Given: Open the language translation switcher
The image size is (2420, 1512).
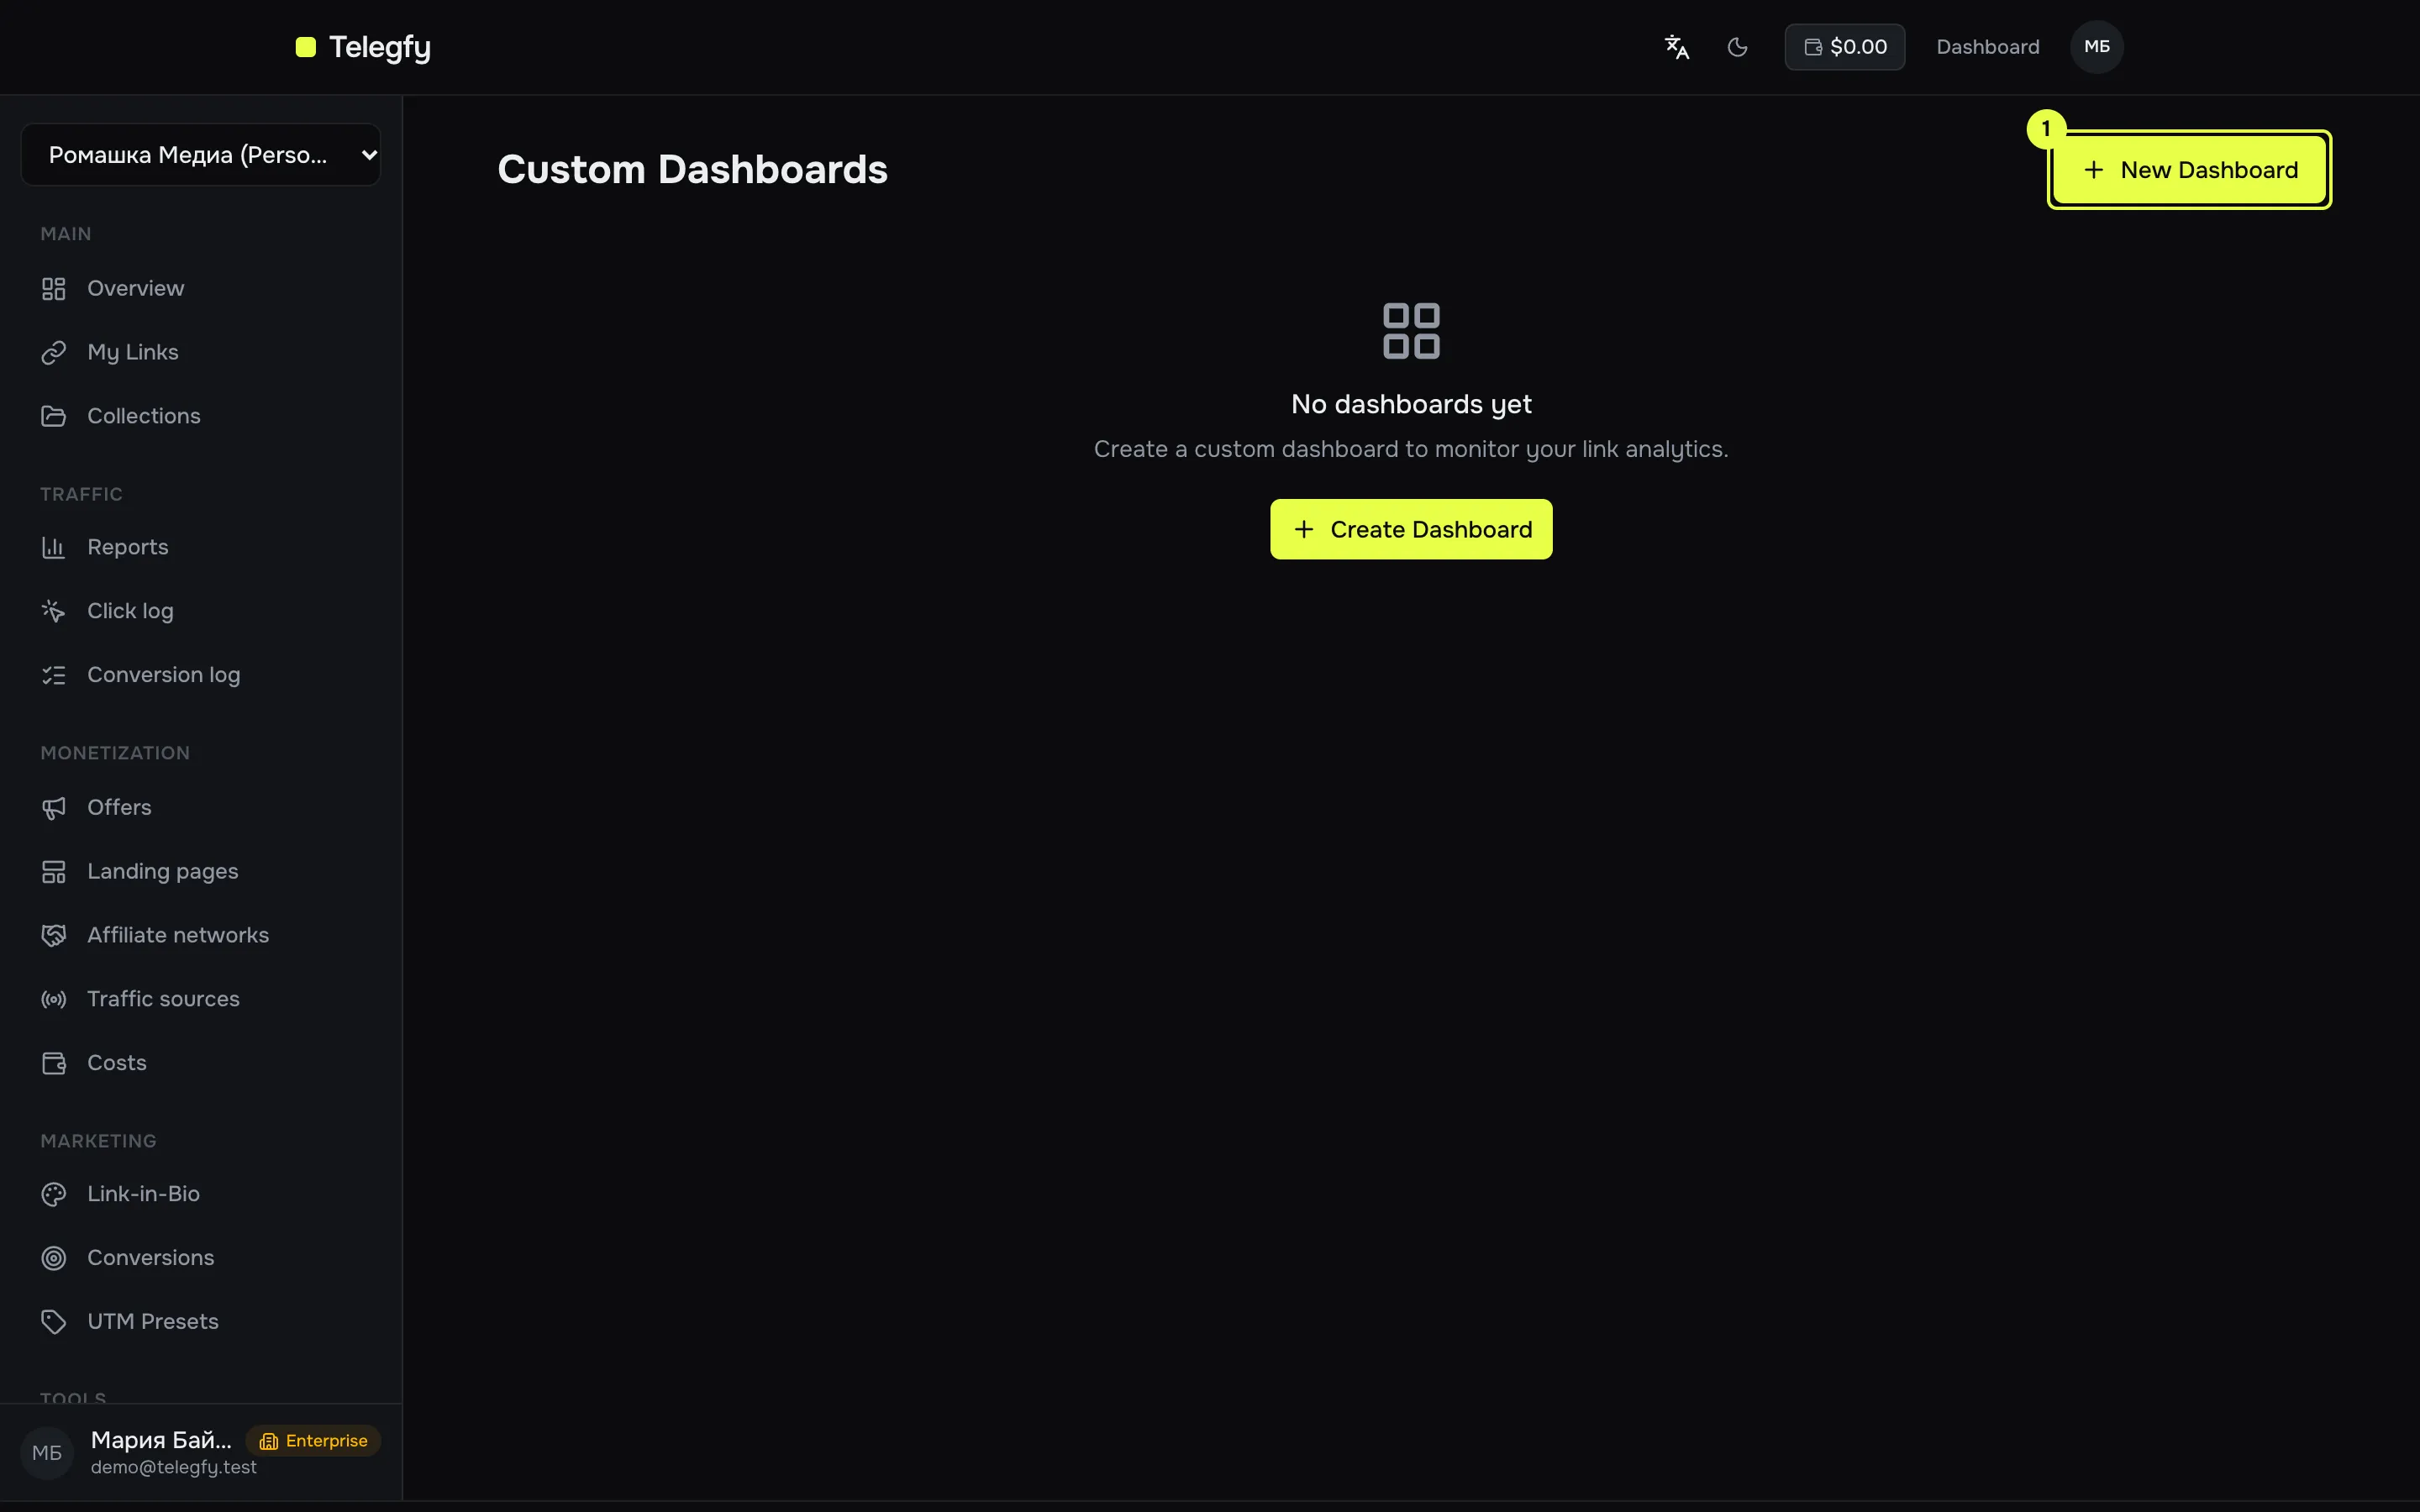Looking at the screenshot, I should (x=1677, y=47).
